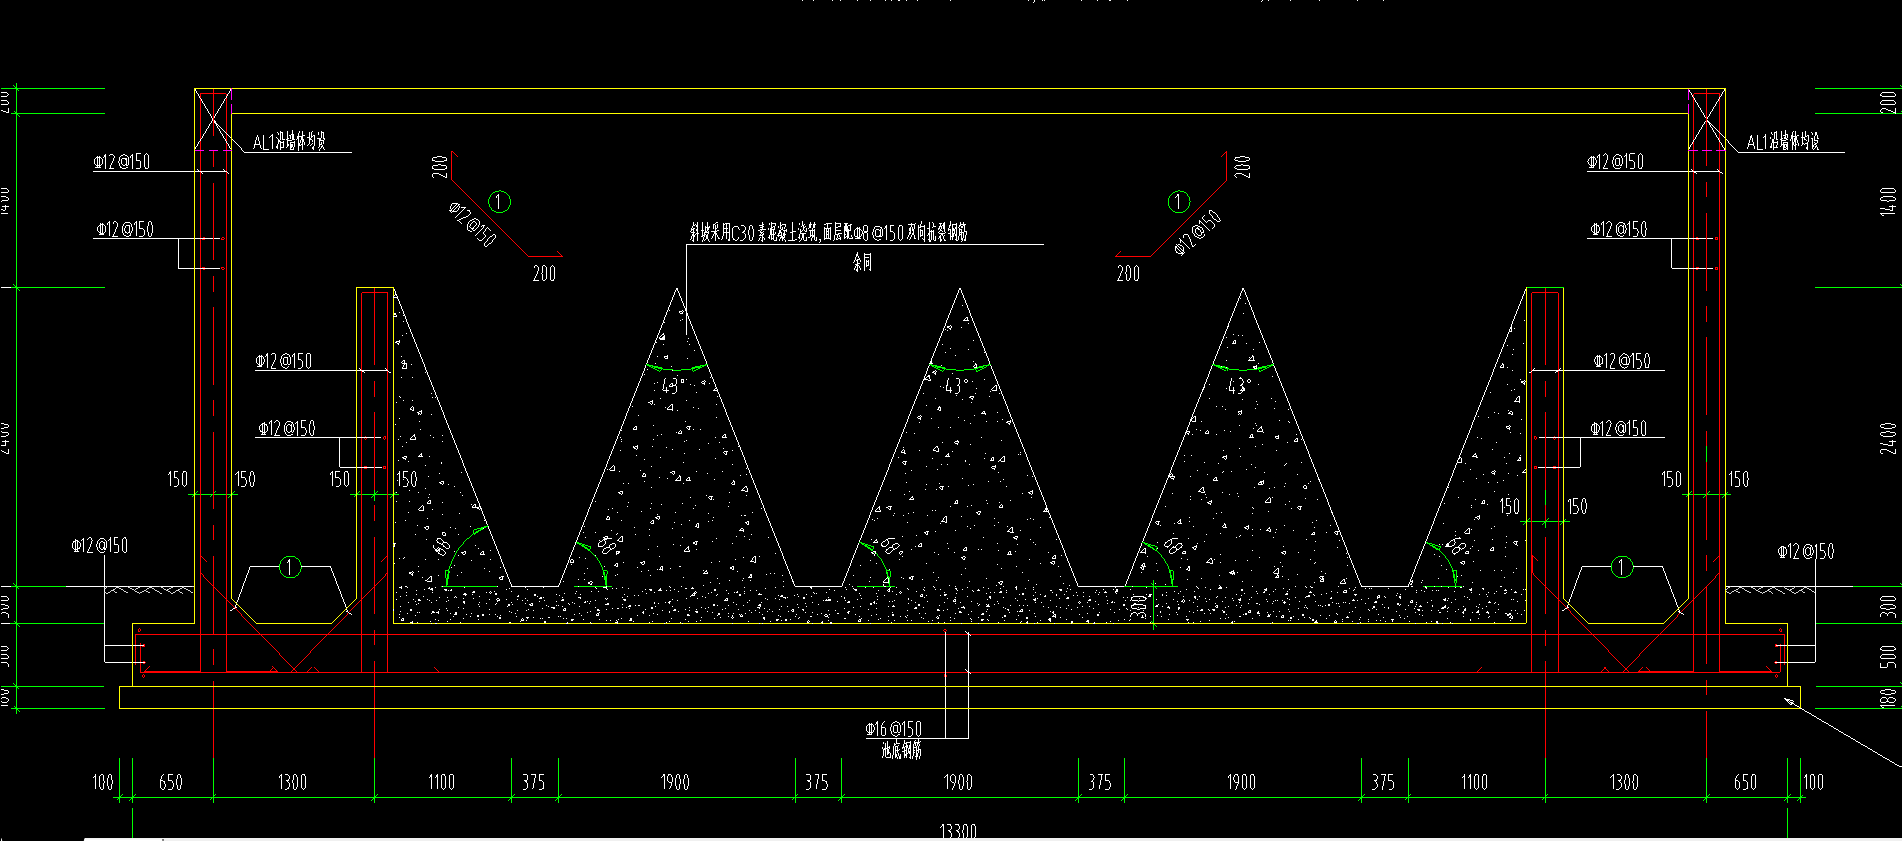Select the circled 1 in the bottom-left haunch
Viewport: 1902px width, 841px height.
pyautogui.click(x=290, y=567)
